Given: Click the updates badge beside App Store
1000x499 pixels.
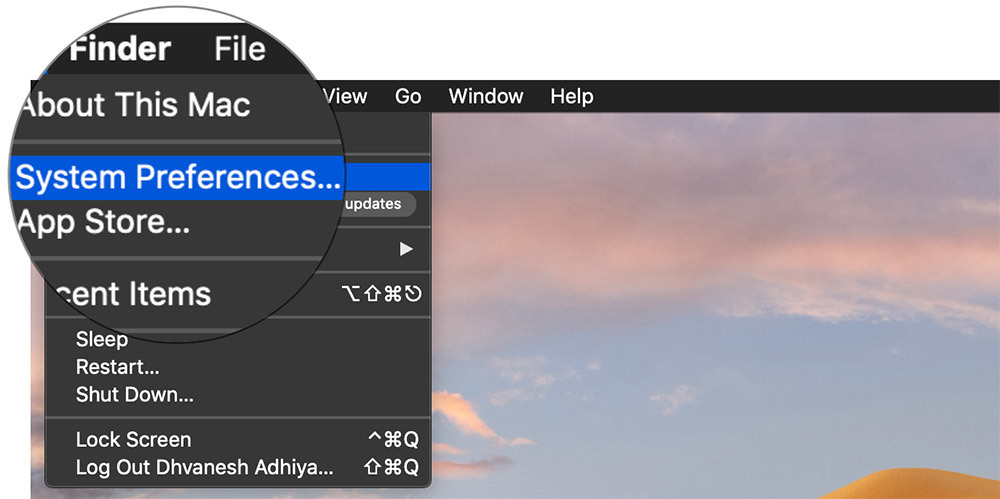Looking at the screenshot, I should [x=372, y=204].
